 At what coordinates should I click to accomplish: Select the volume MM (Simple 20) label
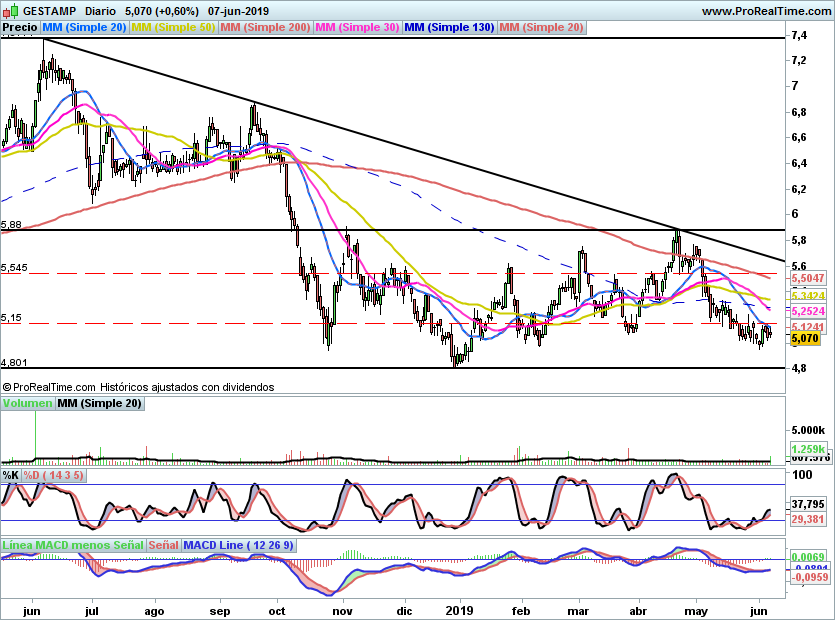pyautogui.click(x=100, y=403)
